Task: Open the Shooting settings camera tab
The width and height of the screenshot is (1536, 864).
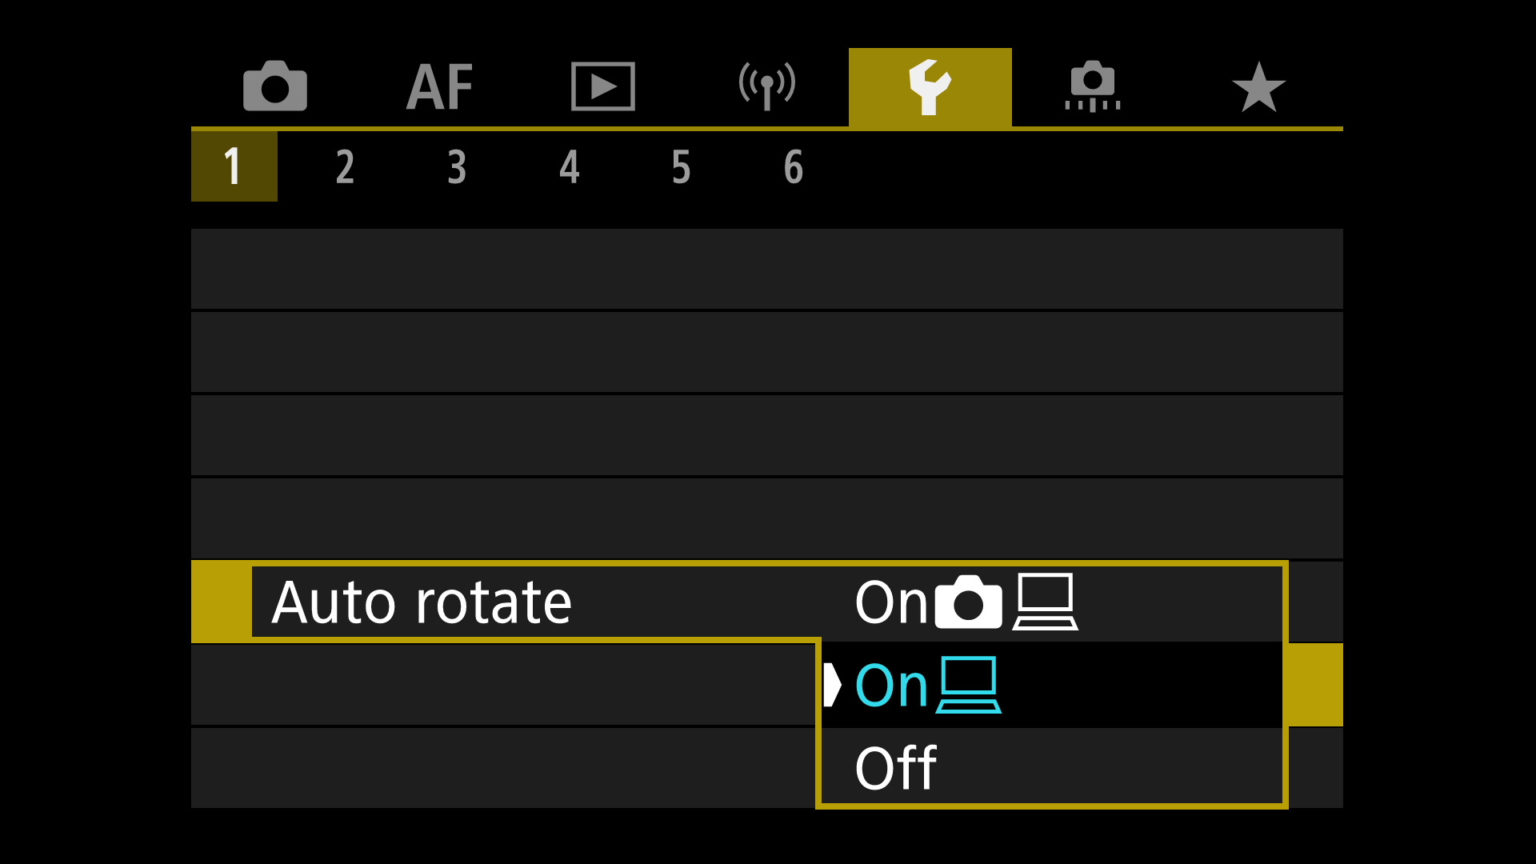Action: point(275,87)
